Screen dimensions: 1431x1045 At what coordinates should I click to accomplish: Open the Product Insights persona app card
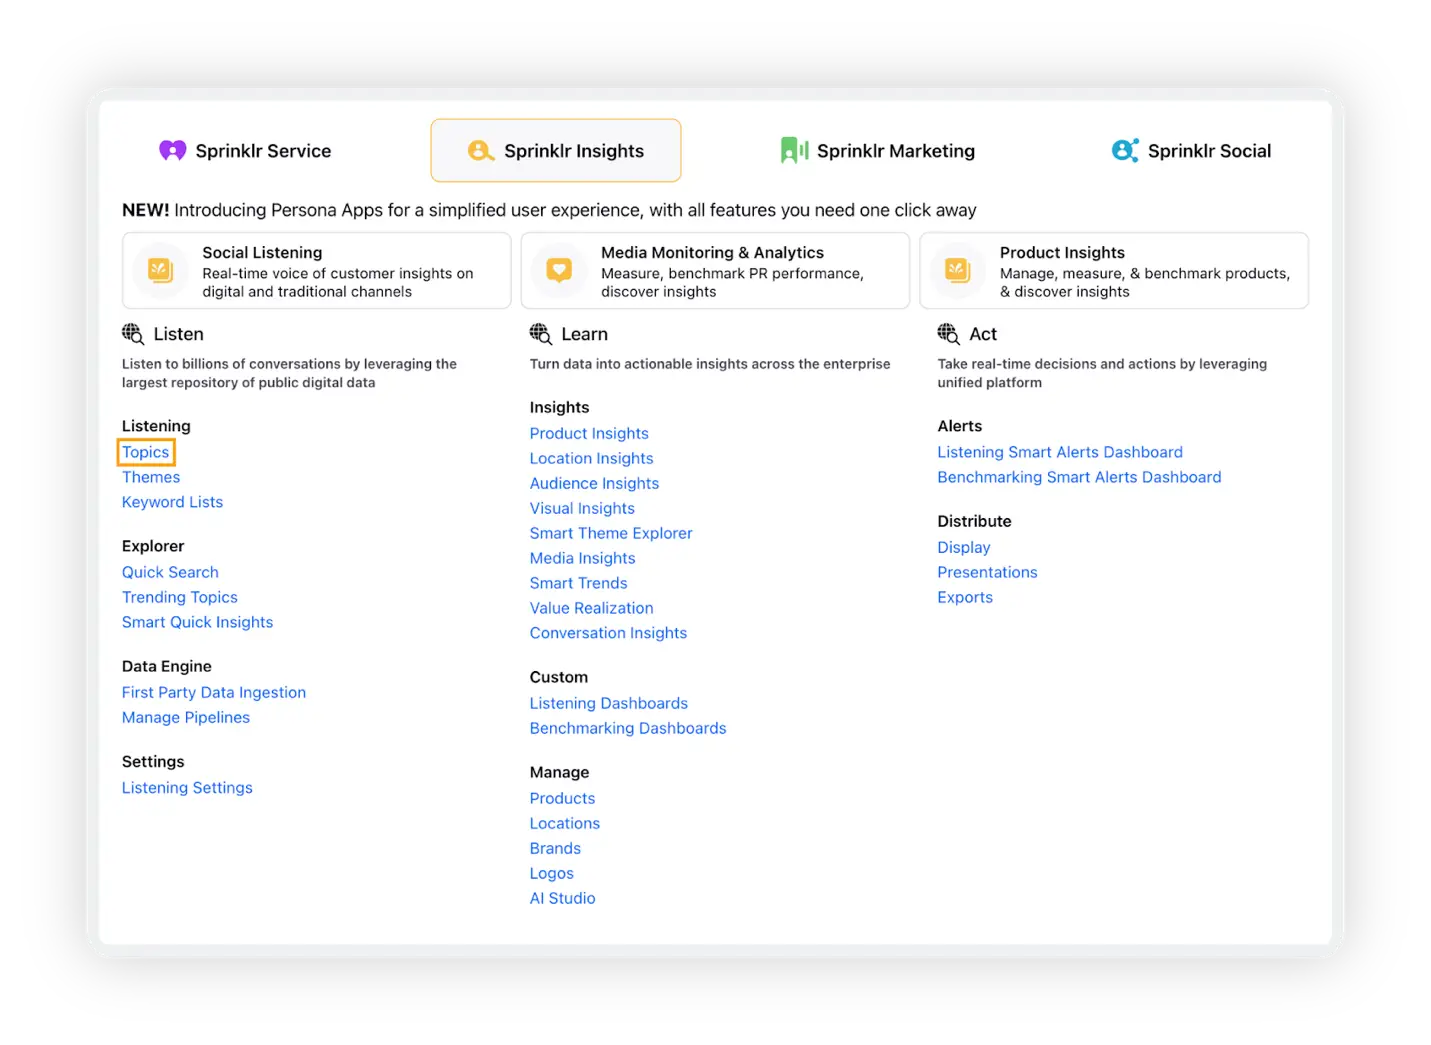(x=1114, y=271)
